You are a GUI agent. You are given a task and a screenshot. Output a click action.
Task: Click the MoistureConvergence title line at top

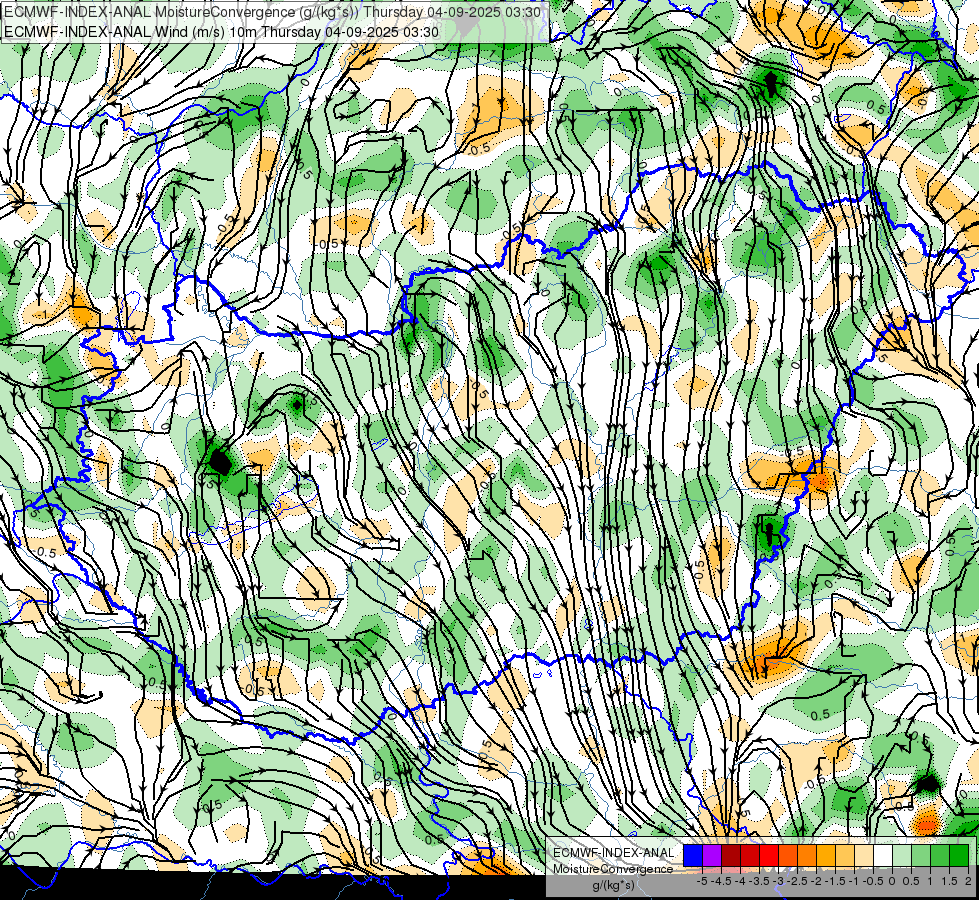[272, 12]
